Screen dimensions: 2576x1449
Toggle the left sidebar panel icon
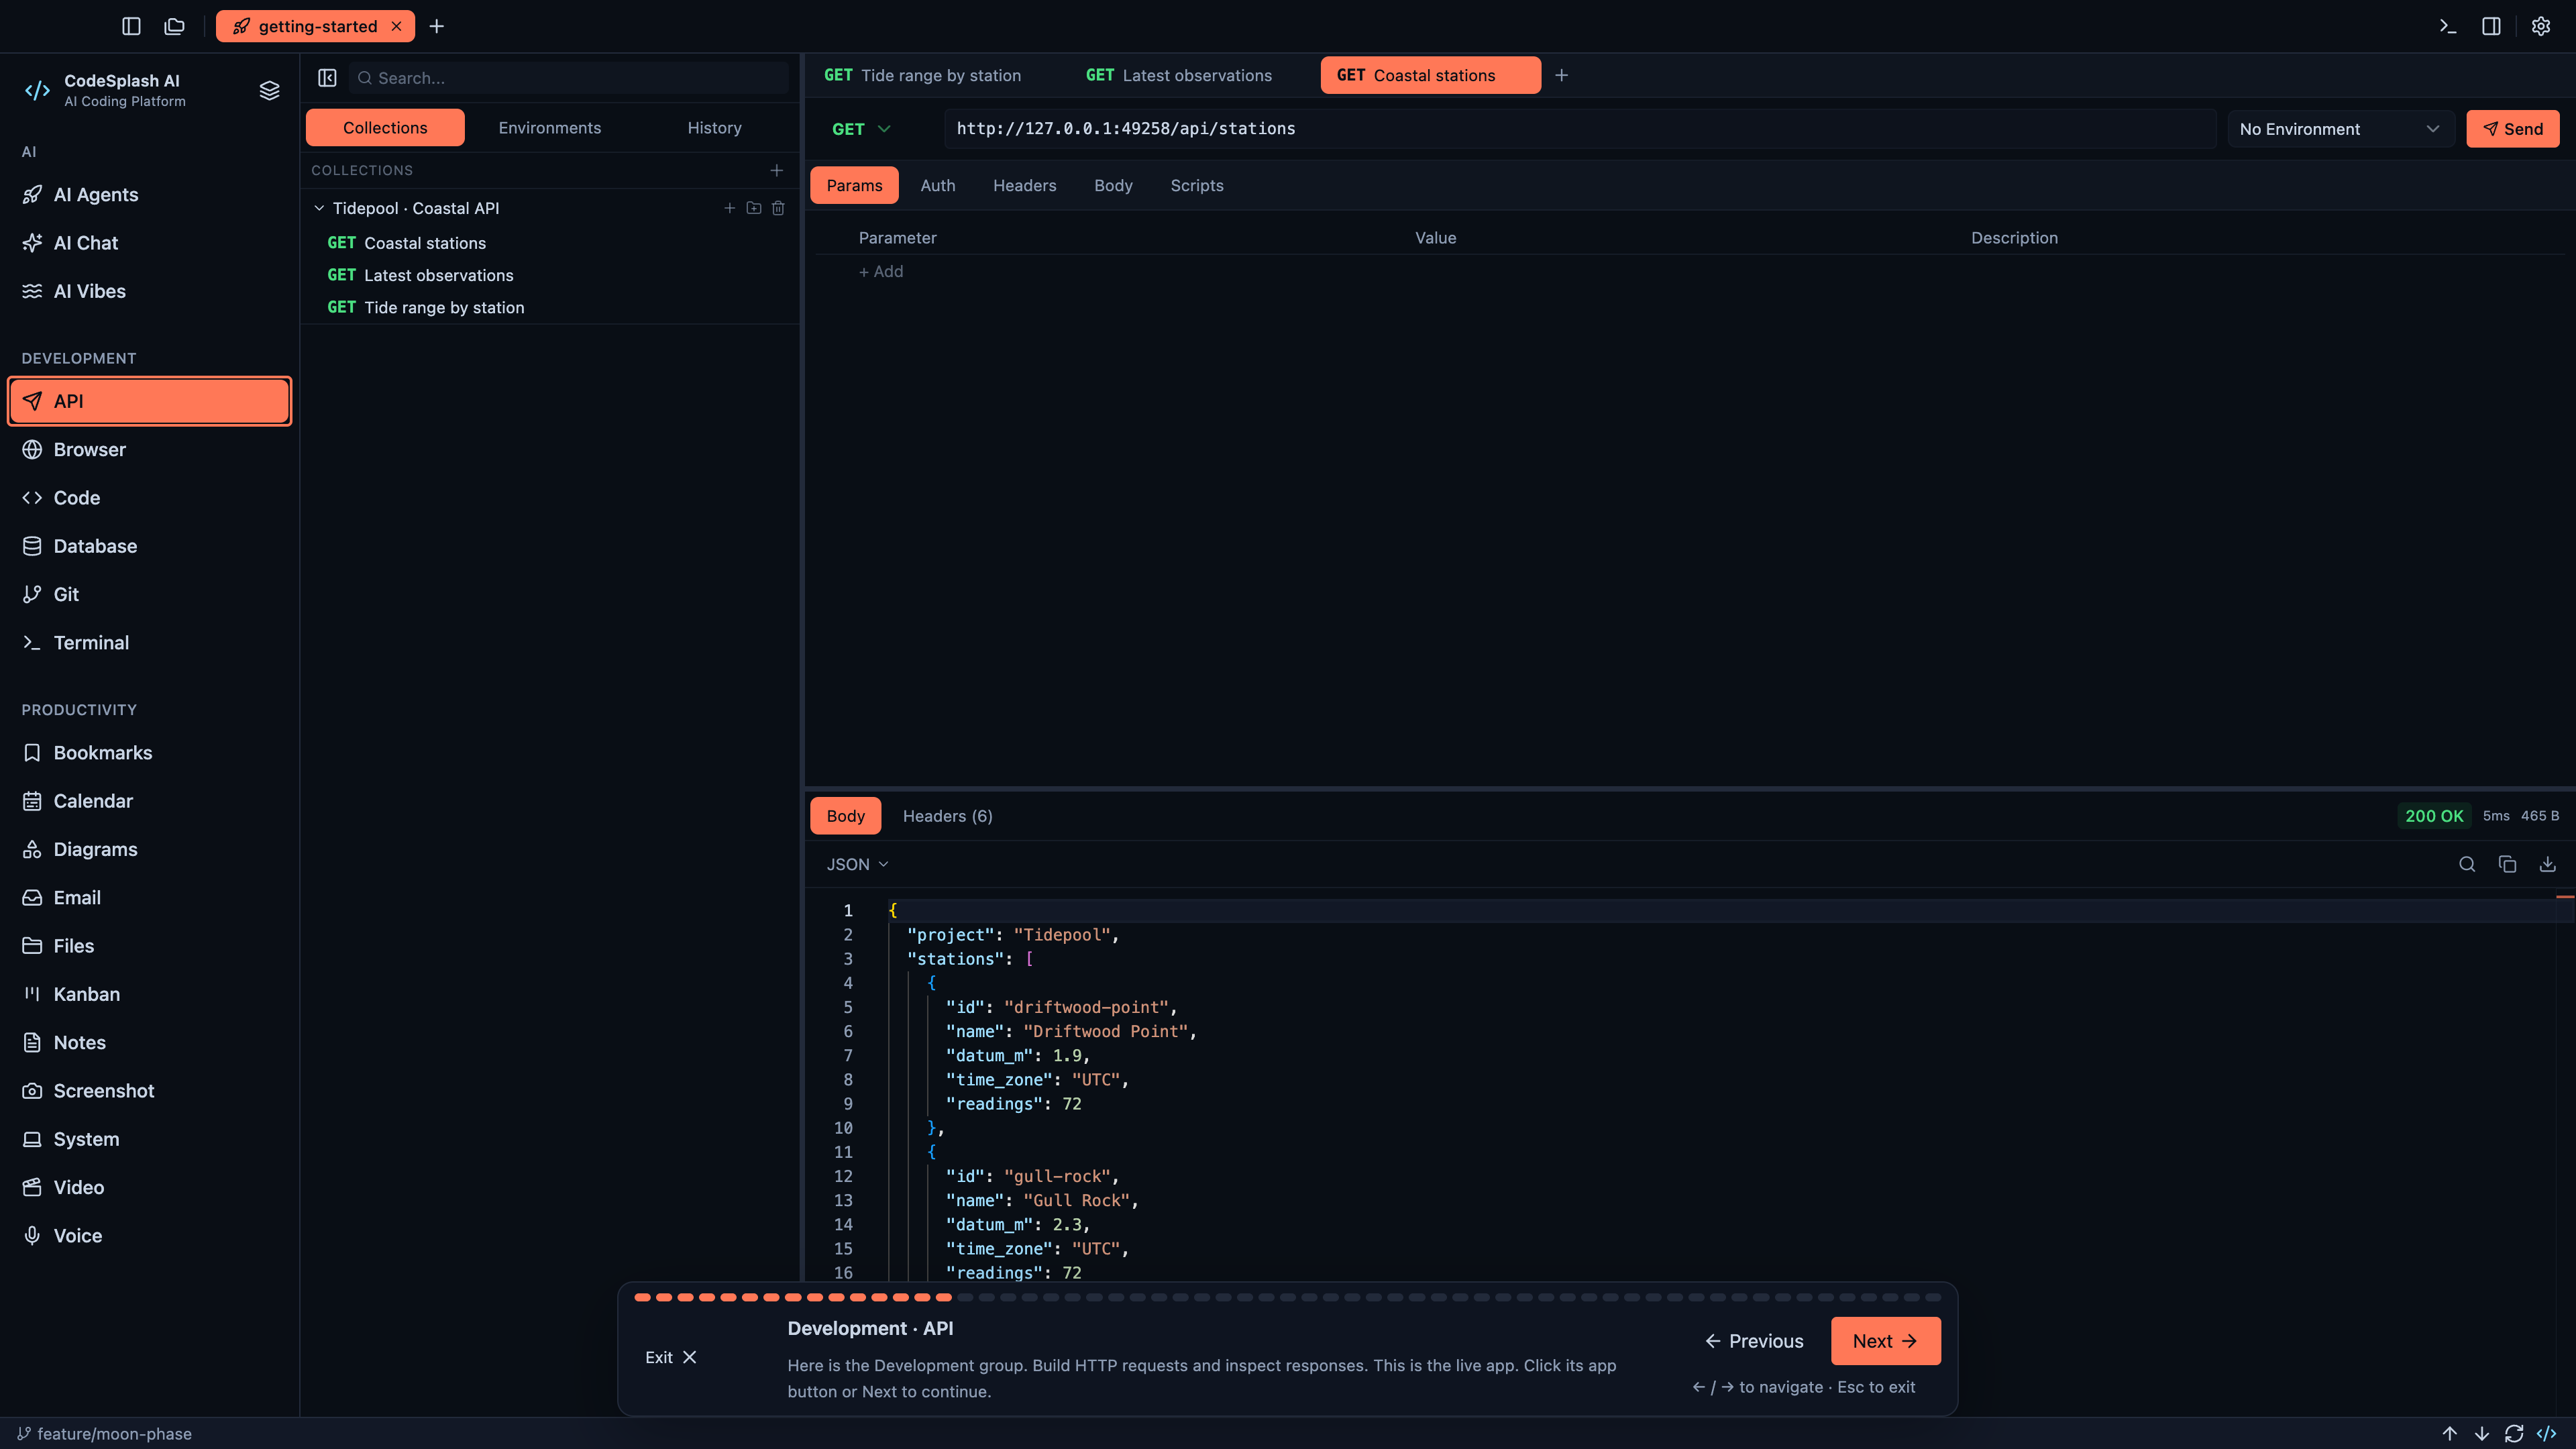131,26
